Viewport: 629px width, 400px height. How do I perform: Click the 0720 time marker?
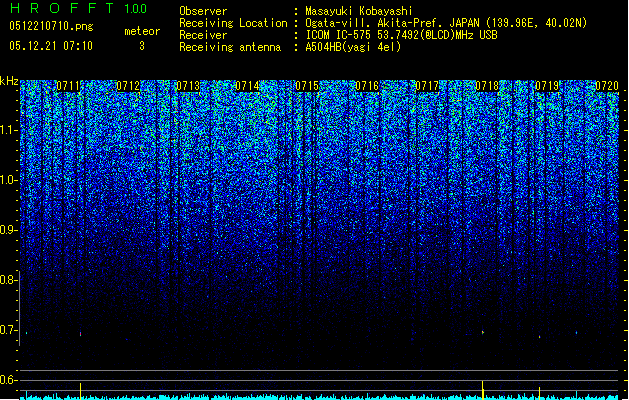(x=607, y=86)
